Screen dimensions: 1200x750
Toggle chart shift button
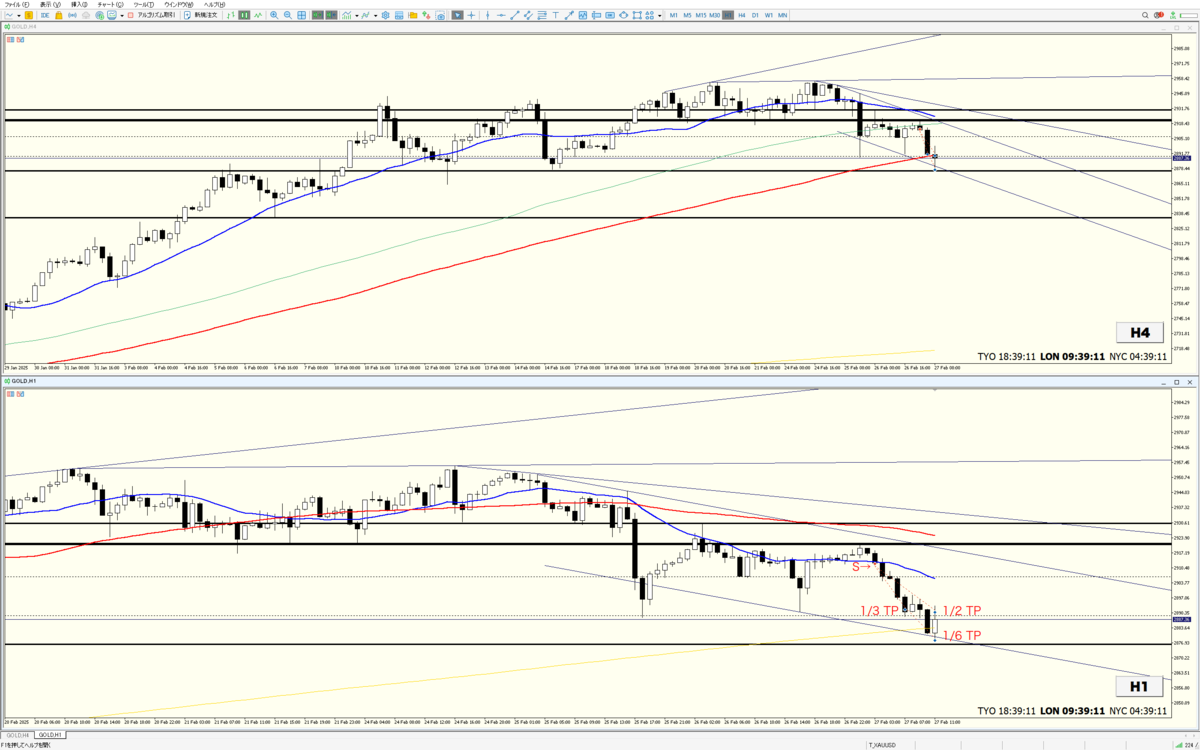click(x=331, y=15)
